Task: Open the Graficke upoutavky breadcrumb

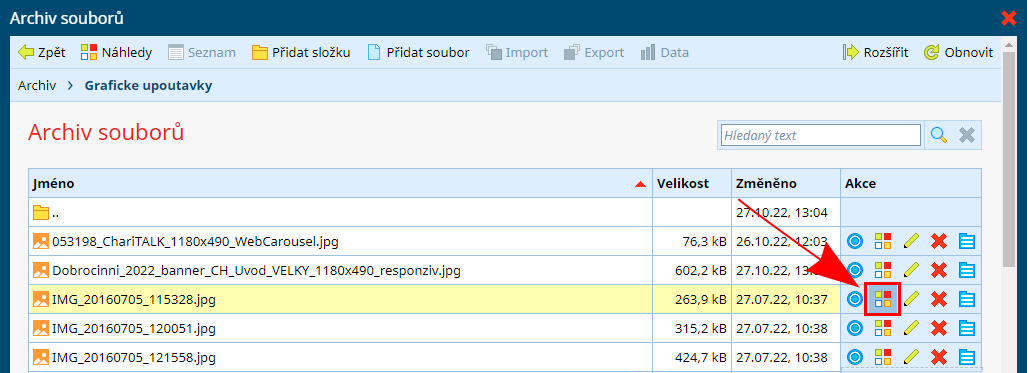Action: (148, 85)
